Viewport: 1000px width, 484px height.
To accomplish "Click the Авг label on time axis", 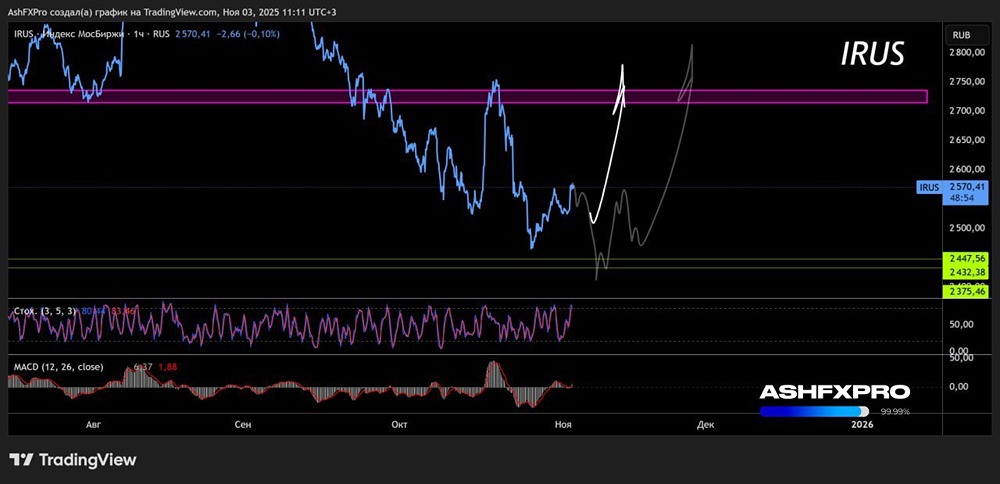I will pos(93,425).
